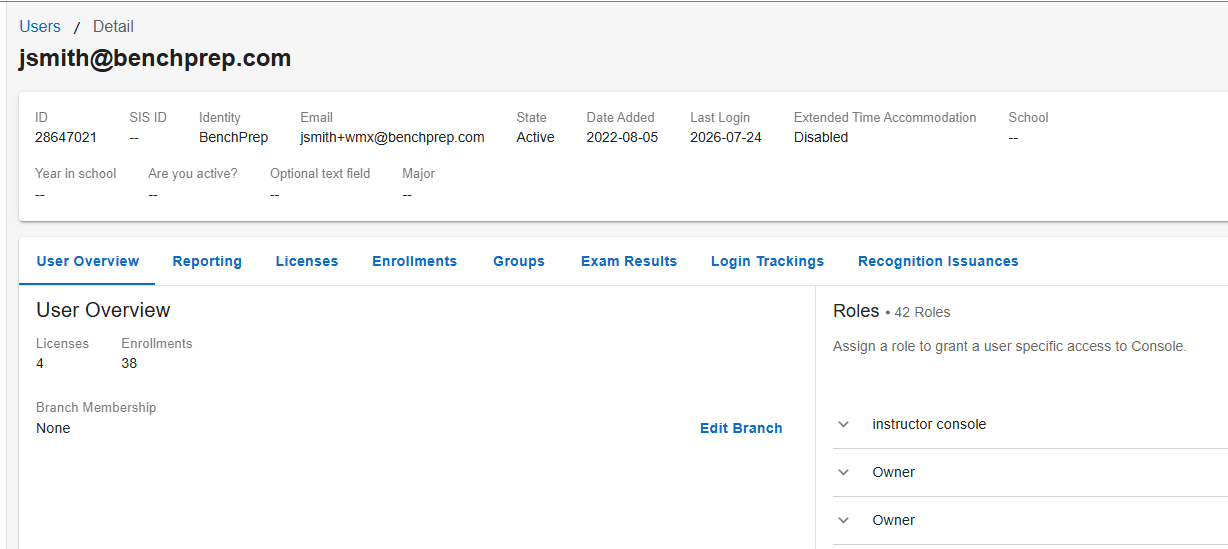Select the instructor console role row text
The image size is (1228, 549).
tap(929, 424)
